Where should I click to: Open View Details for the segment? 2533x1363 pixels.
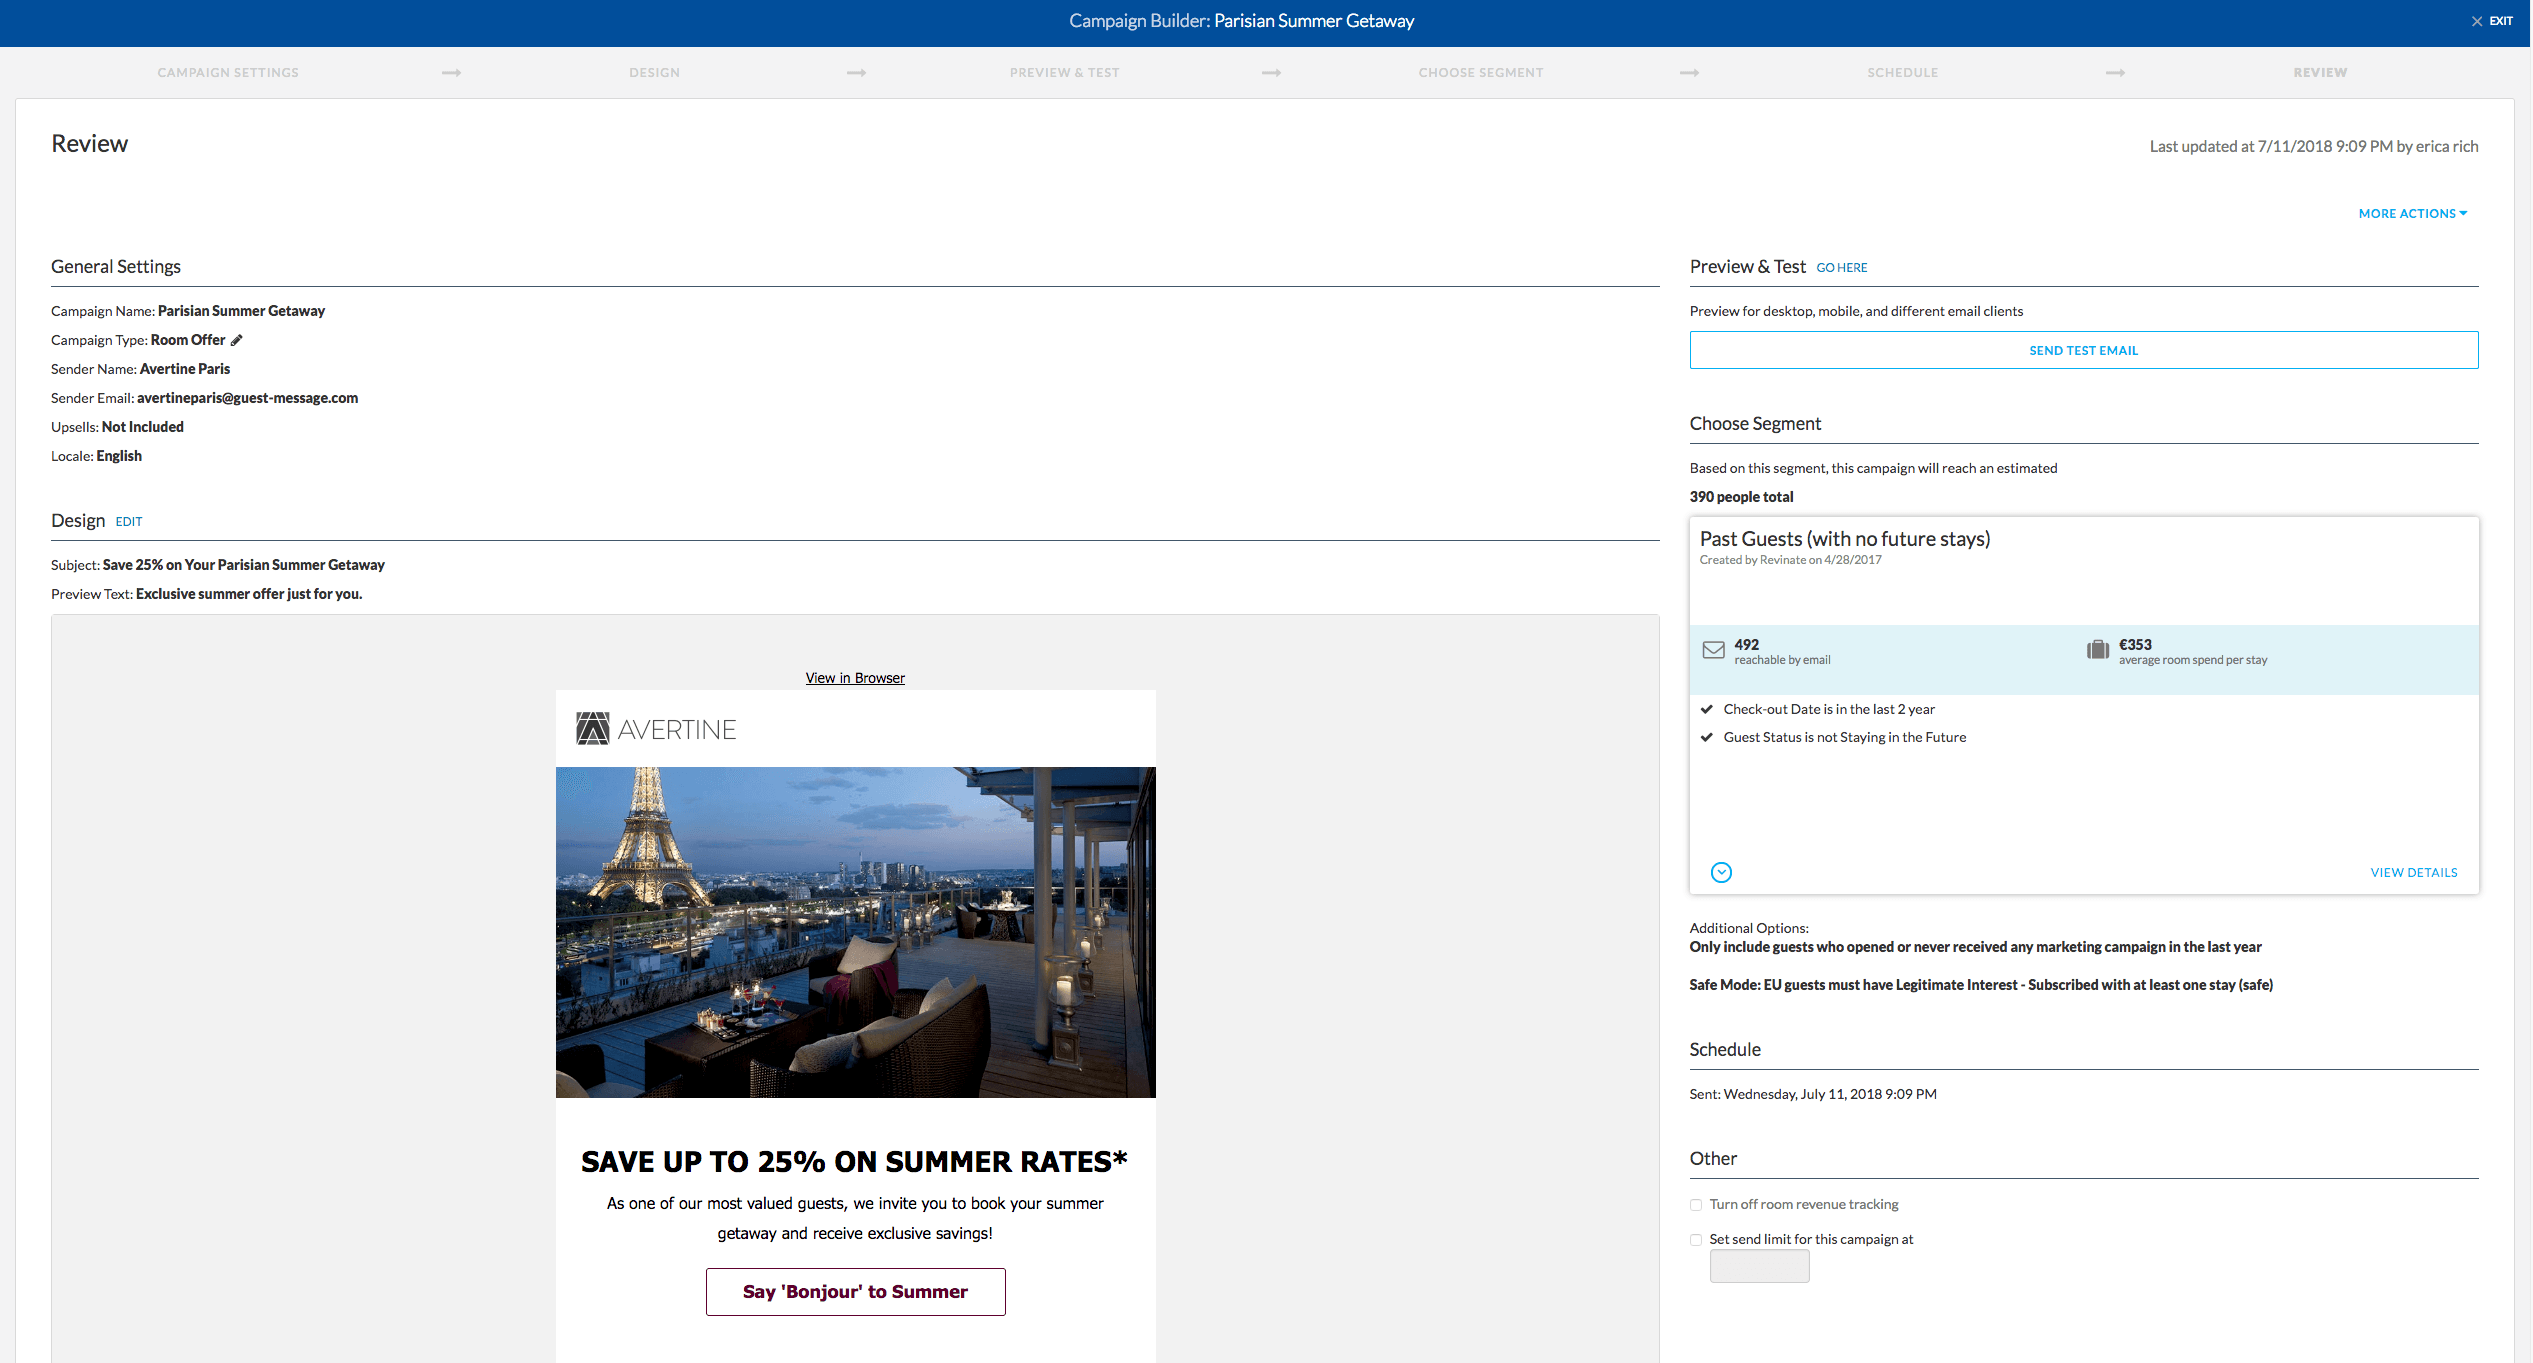[2413, 872]
